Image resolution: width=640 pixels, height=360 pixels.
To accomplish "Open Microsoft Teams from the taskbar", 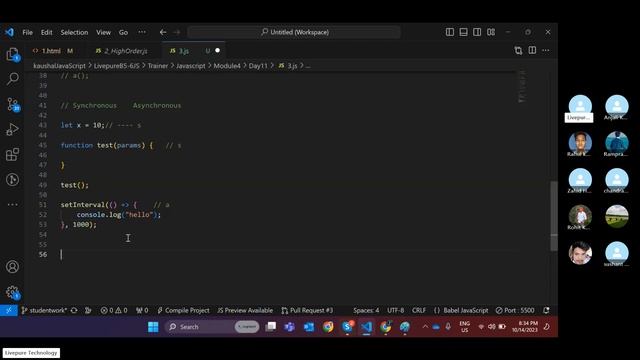I will pos(289,327).
